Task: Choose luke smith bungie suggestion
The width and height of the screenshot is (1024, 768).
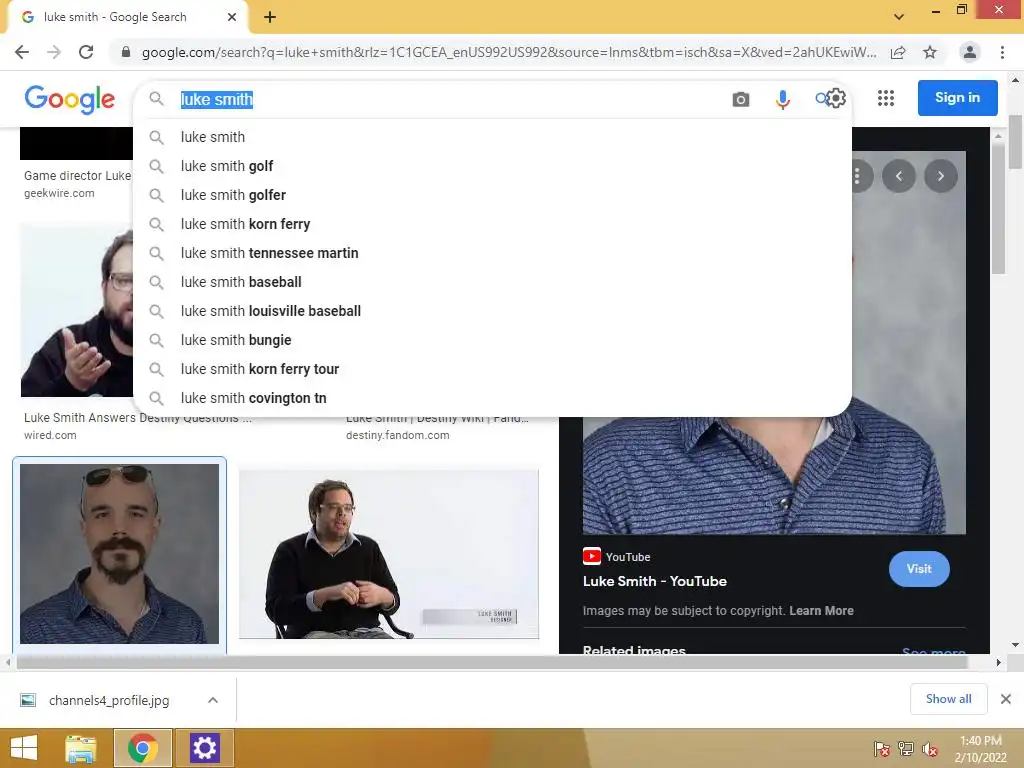Action: 492,340
